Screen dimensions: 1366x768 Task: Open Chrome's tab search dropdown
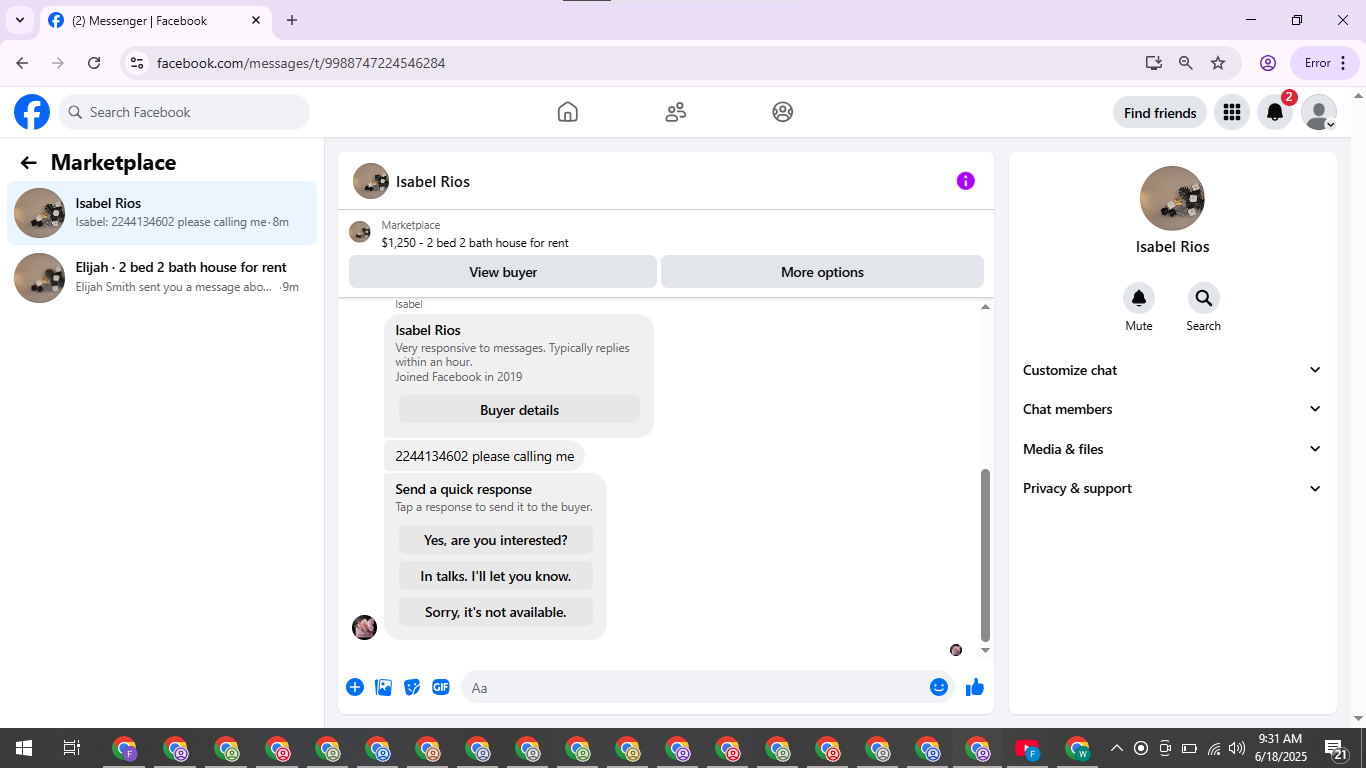[x=19, y=20]
